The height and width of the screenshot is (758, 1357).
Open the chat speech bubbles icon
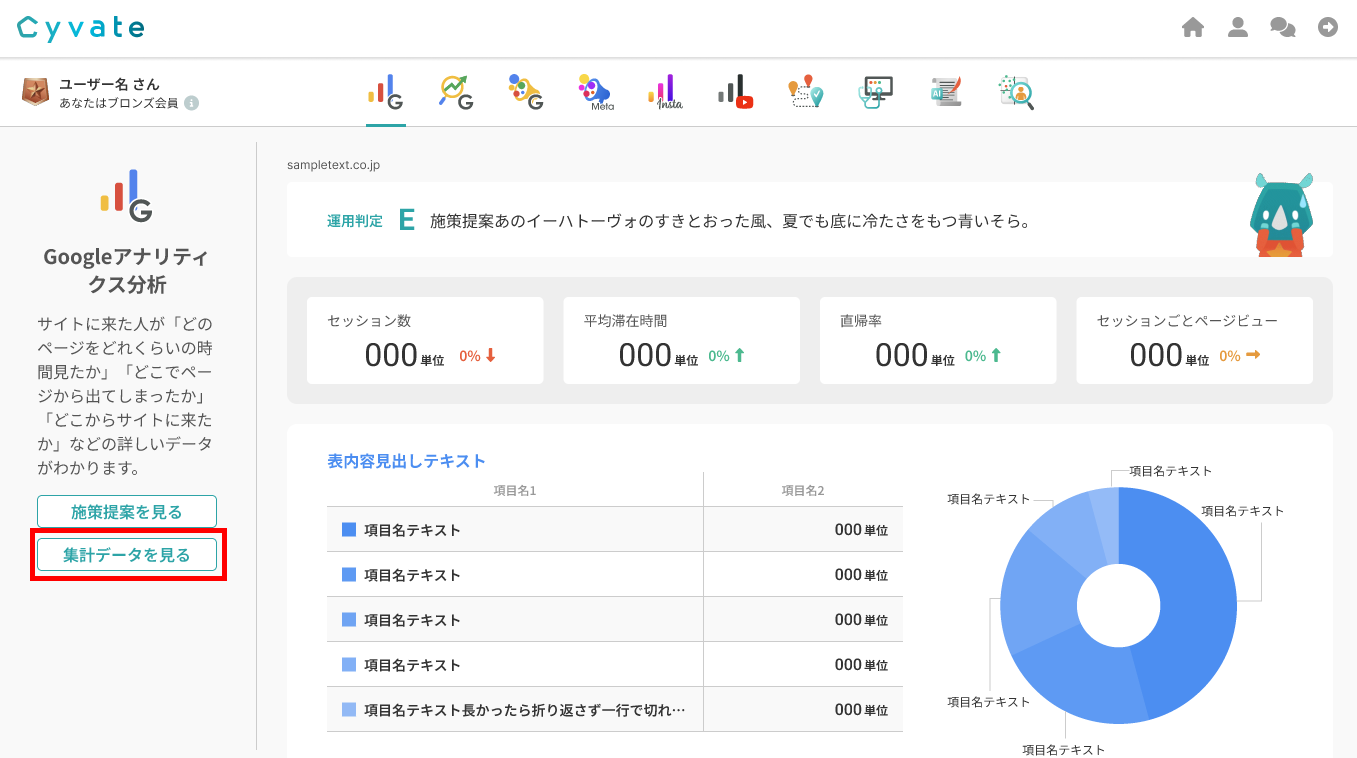[1282, 28]
